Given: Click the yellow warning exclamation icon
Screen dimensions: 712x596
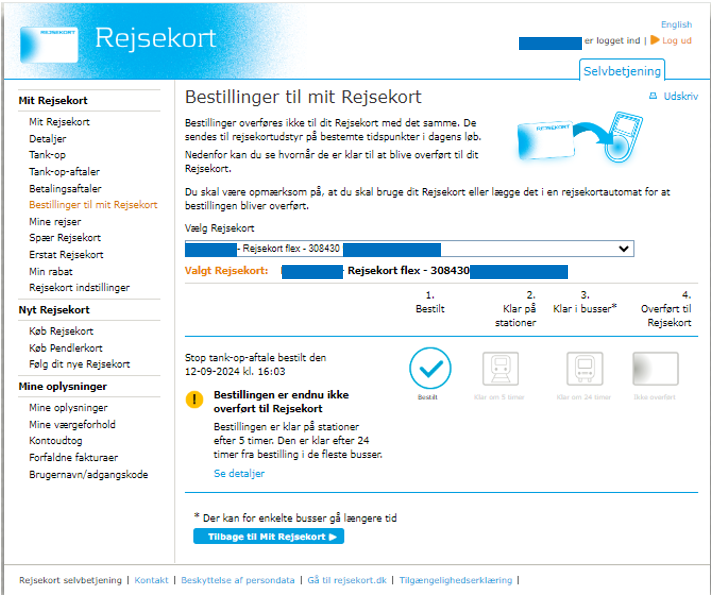Looking at the screenshot, I should pyautogui.click(x=195, y=400).
